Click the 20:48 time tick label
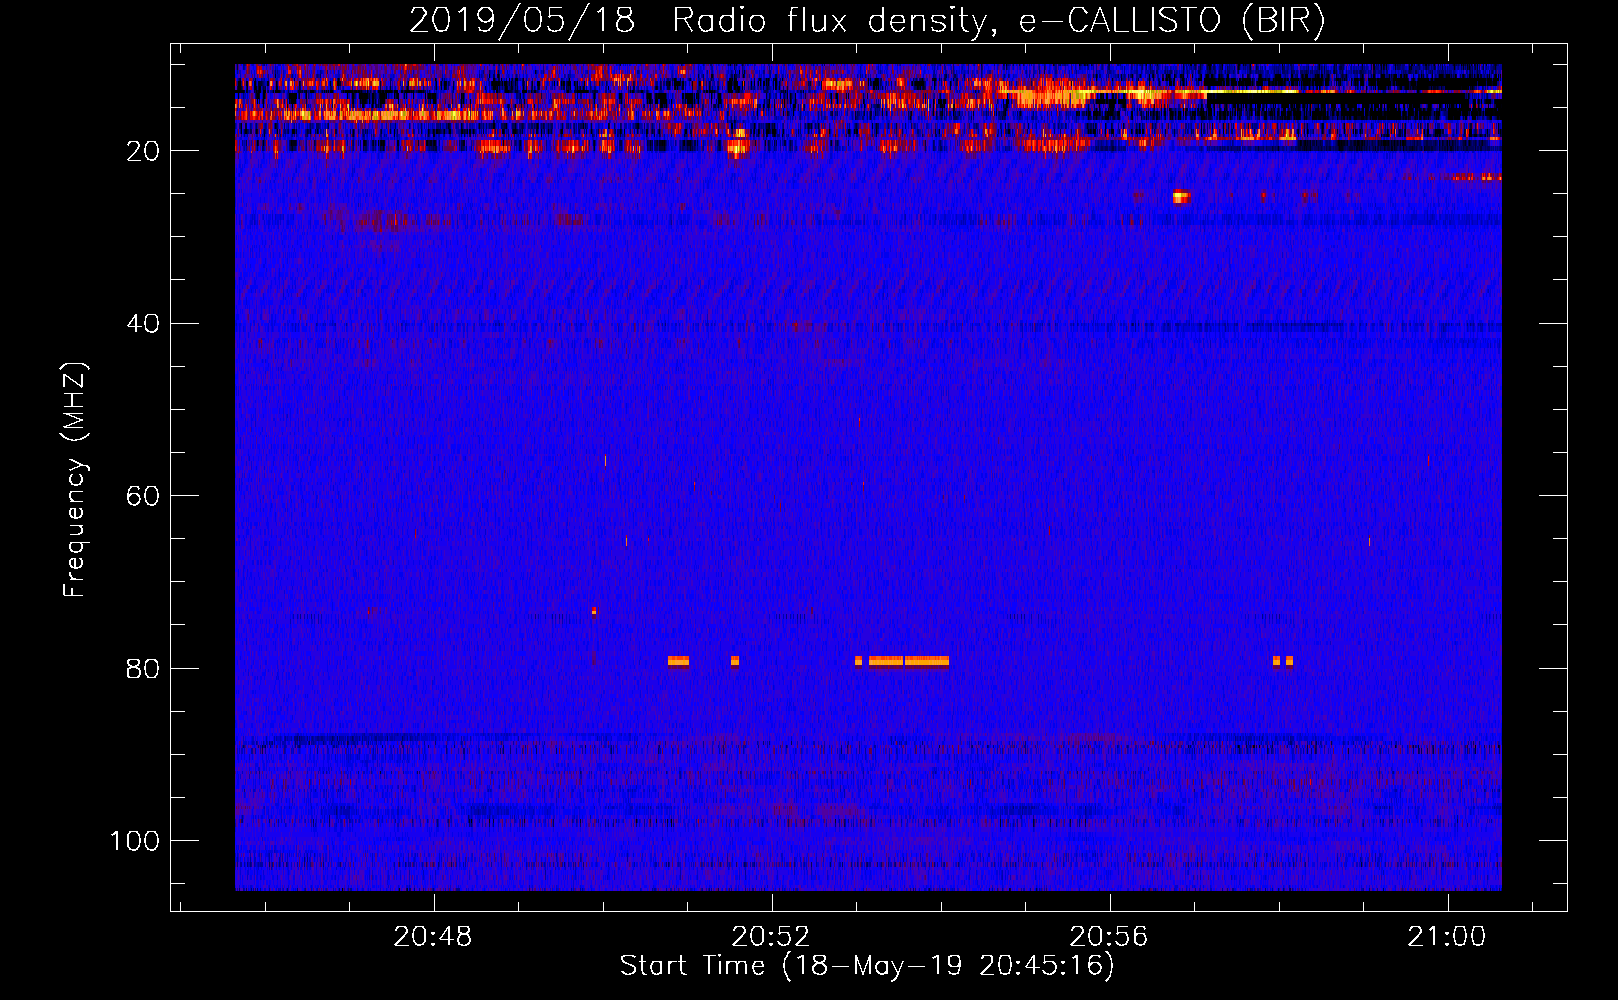The height and width of the screenshot is (1000, 1618). [433, 937]
